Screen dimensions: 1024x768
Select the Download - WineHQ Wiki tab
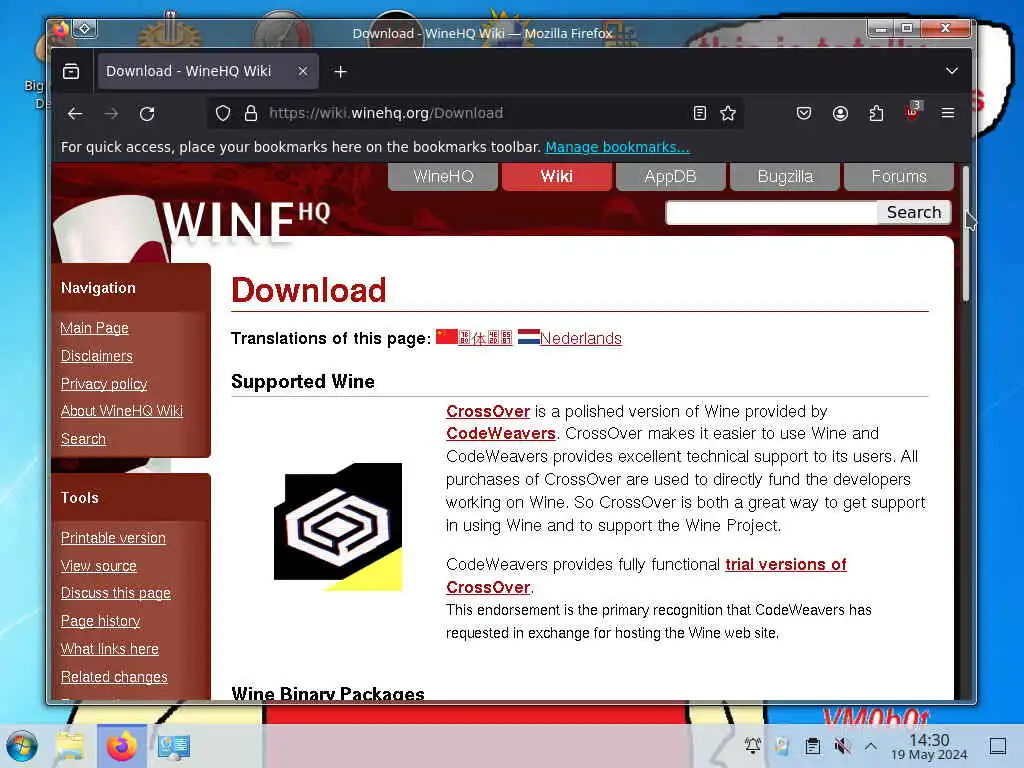(208, 71)
